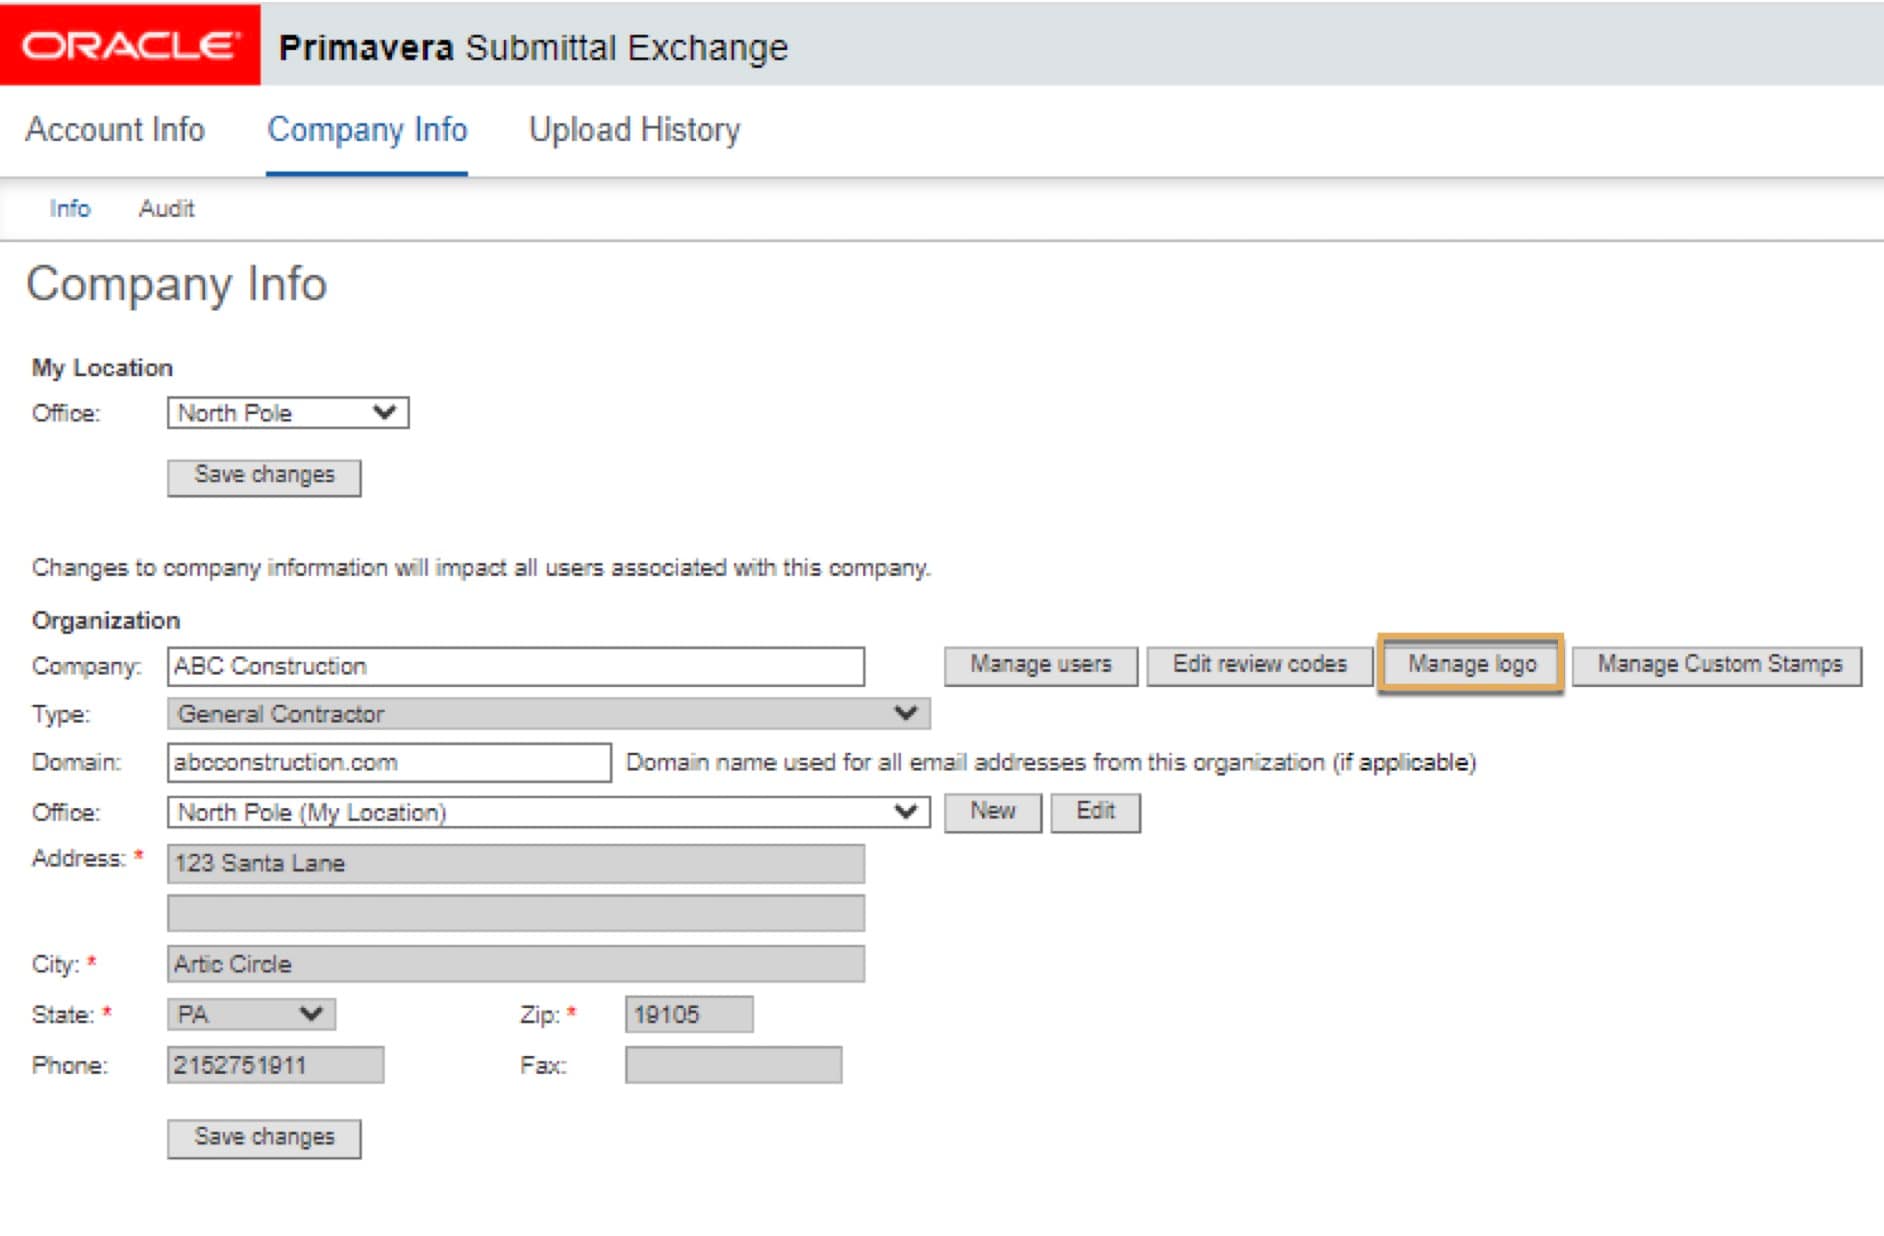Click the Manage users button
The height and width of the screenshot is (1236, 1884).
click(1040, 665)
